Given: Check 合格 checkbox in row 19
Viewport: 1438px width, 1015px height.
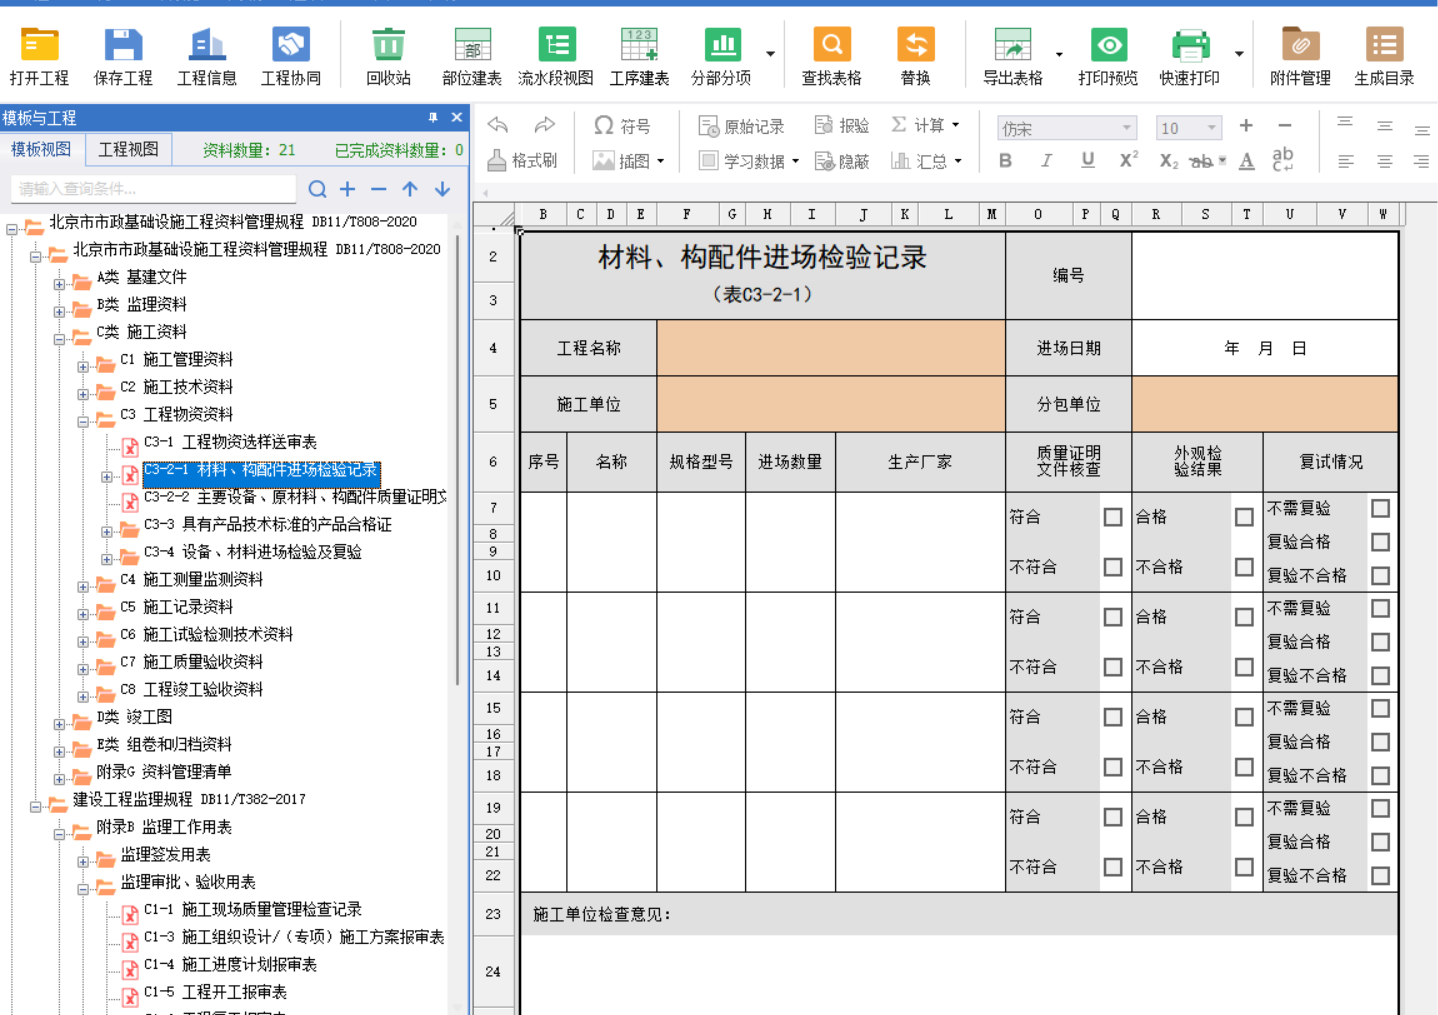Looking at the screenshot, I should [x=1244, y=817].
